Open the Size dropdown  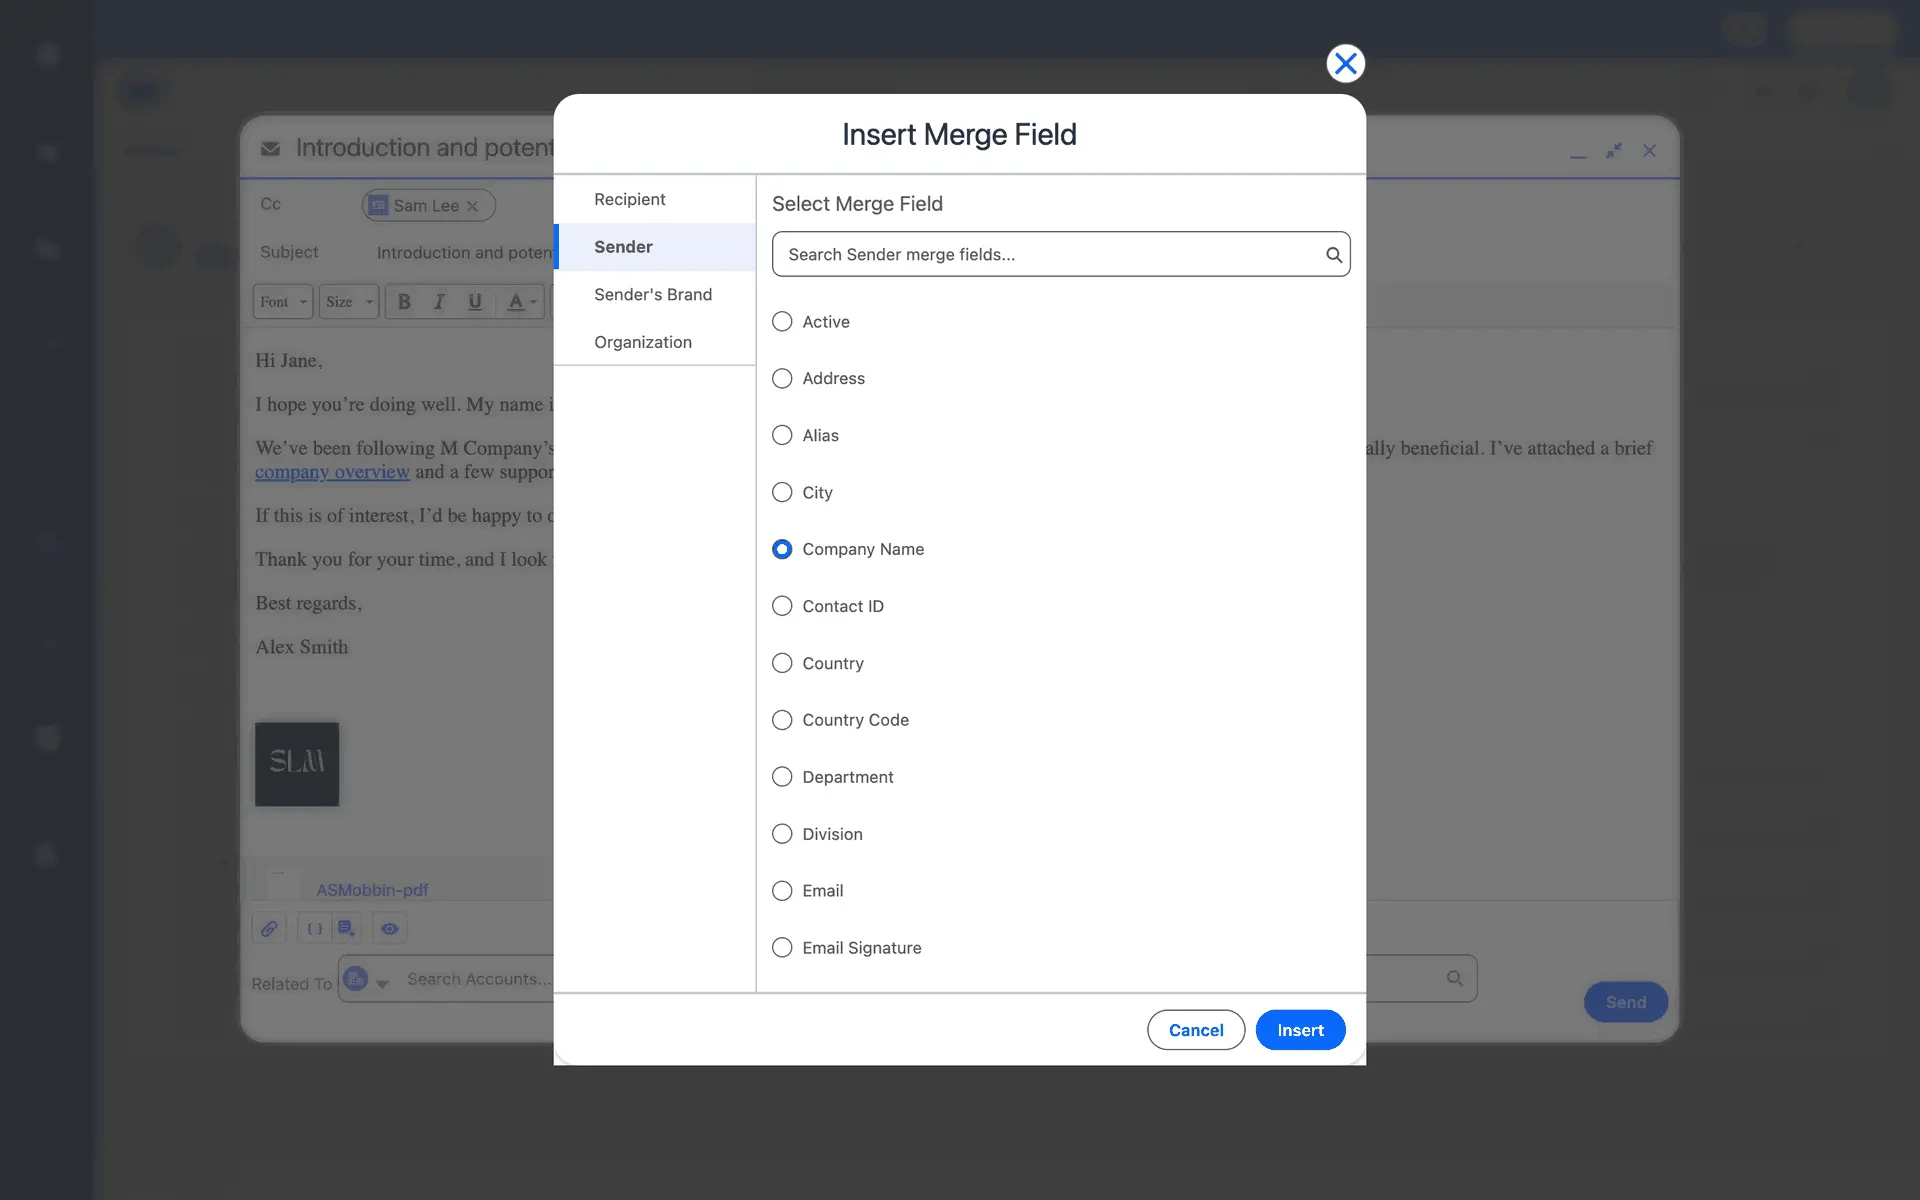coord(348,302)
